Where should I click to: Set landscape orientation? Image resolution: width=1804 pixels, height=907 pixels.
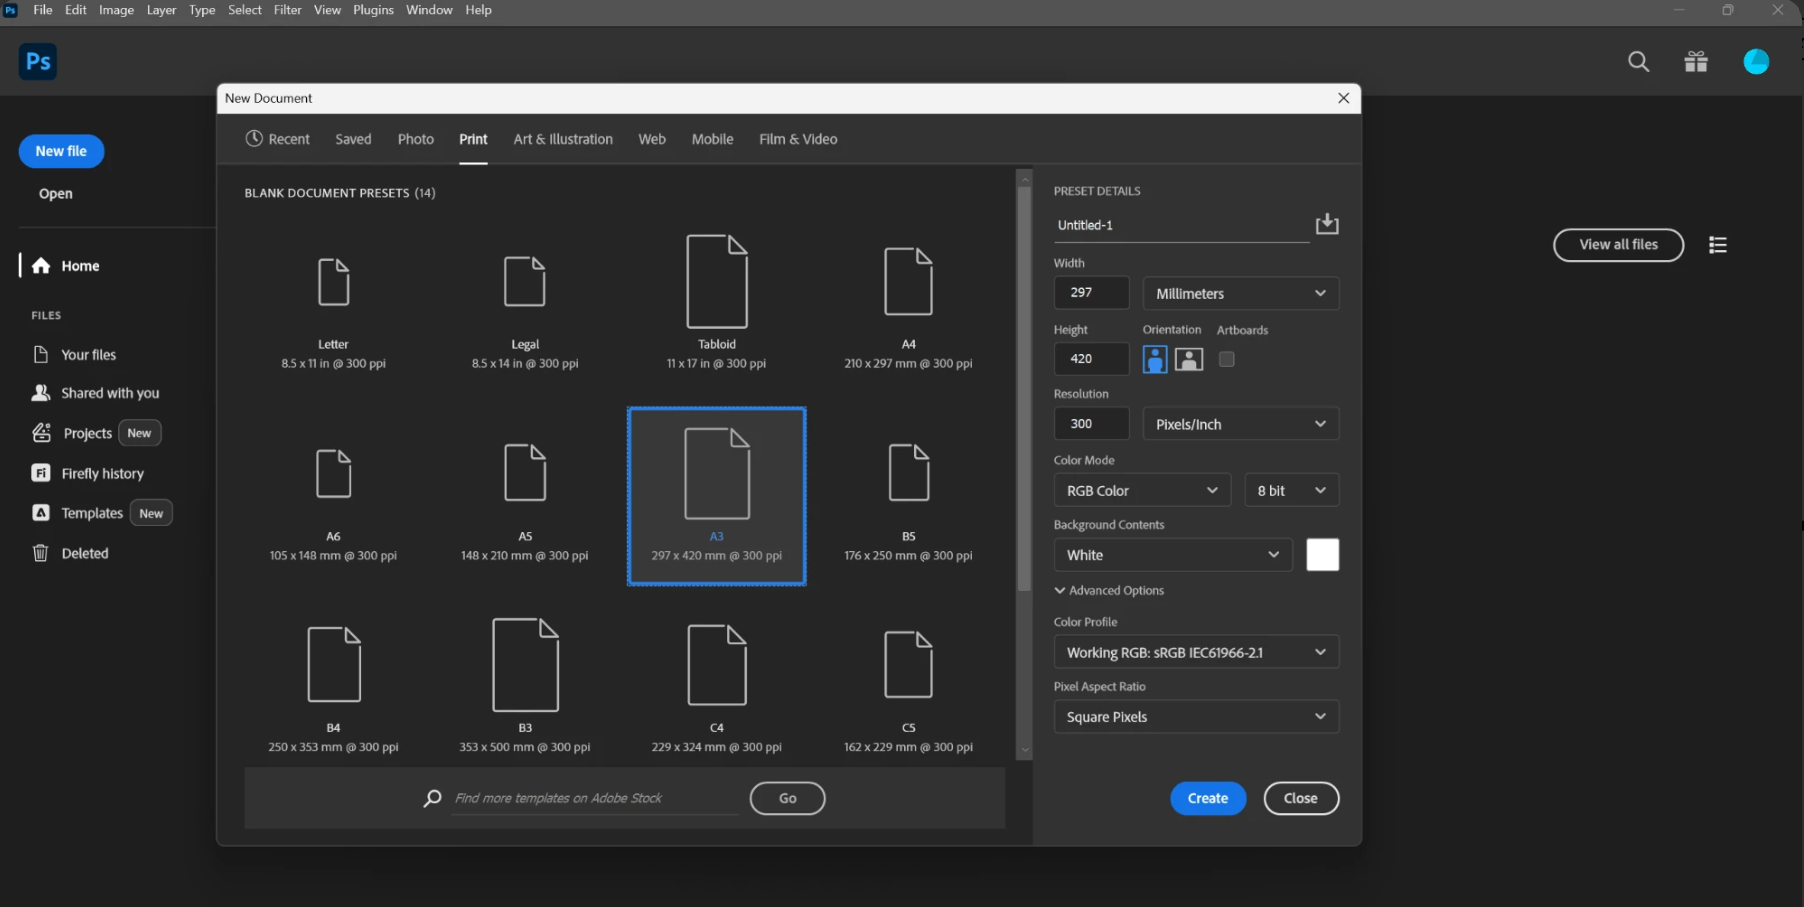click(x=1189, y=359)
